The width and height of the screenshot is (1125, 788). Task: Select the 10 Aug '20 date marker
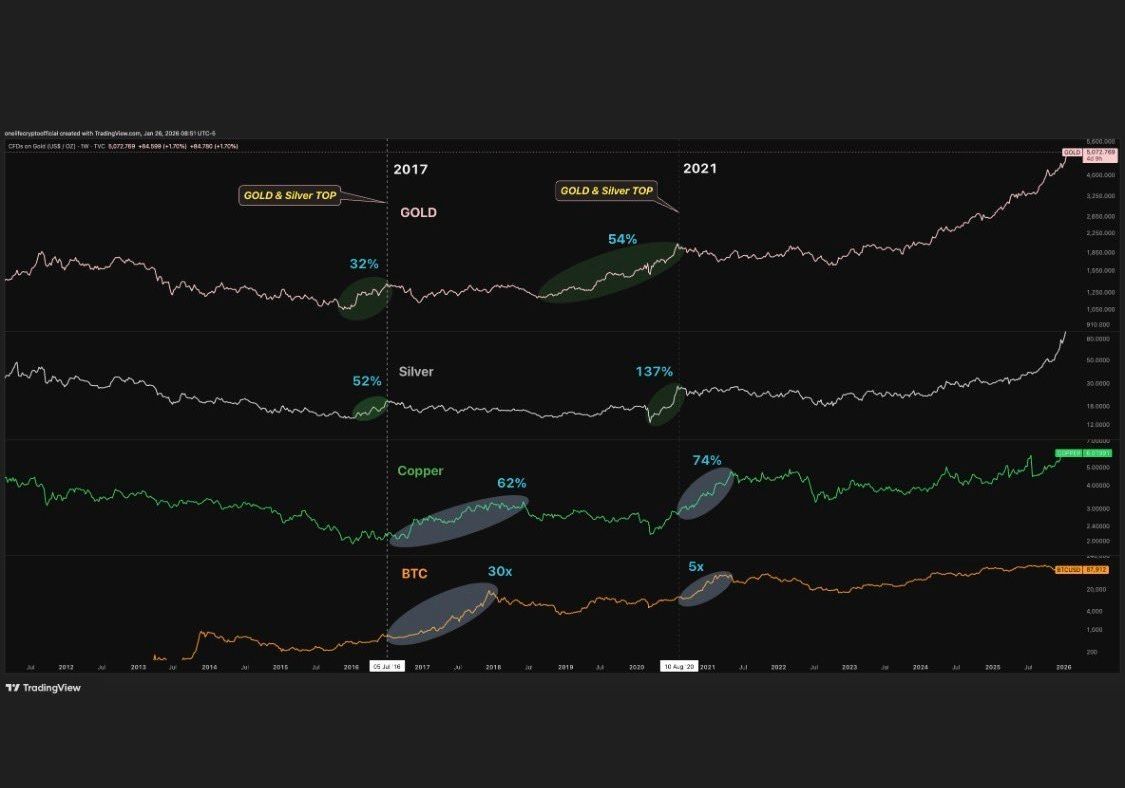pos(680,664)
